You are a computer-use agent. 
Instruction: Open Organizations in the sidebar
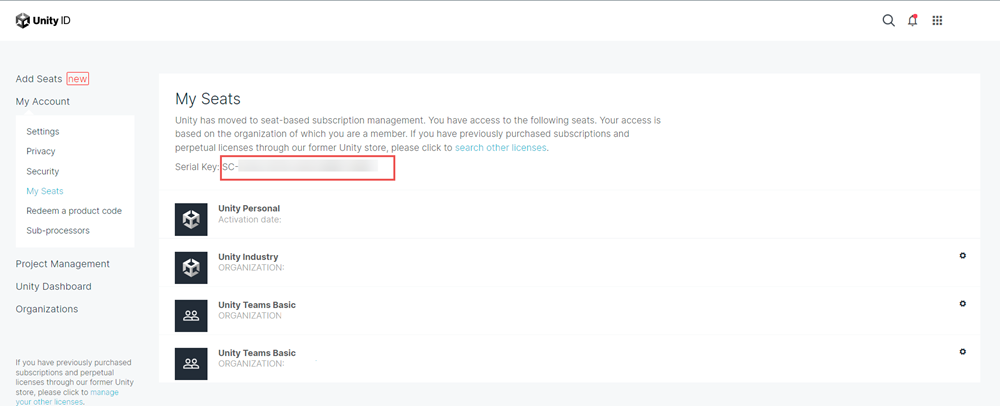tap(47, 309)
